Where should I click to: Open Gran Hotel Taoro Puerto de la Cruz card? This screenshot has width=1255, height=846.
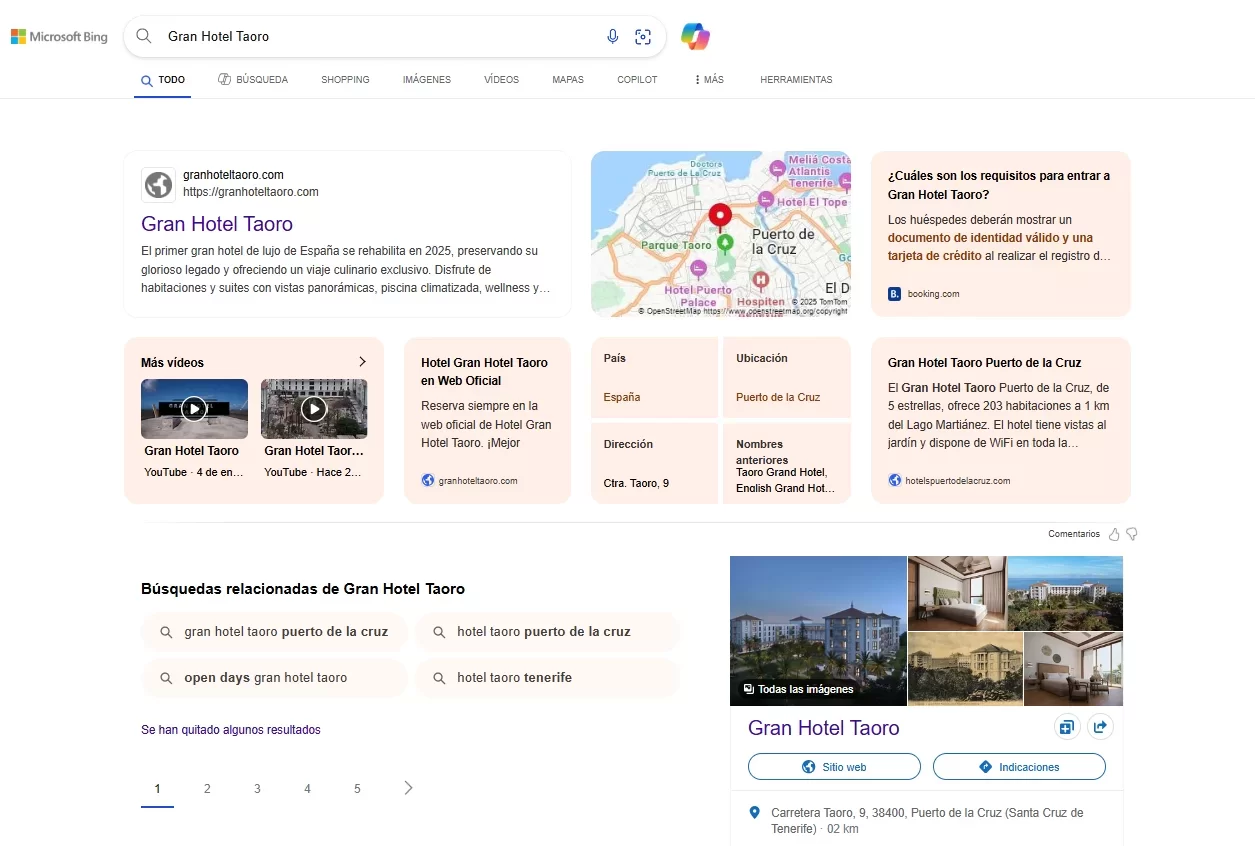click(x=1000, y=420)
